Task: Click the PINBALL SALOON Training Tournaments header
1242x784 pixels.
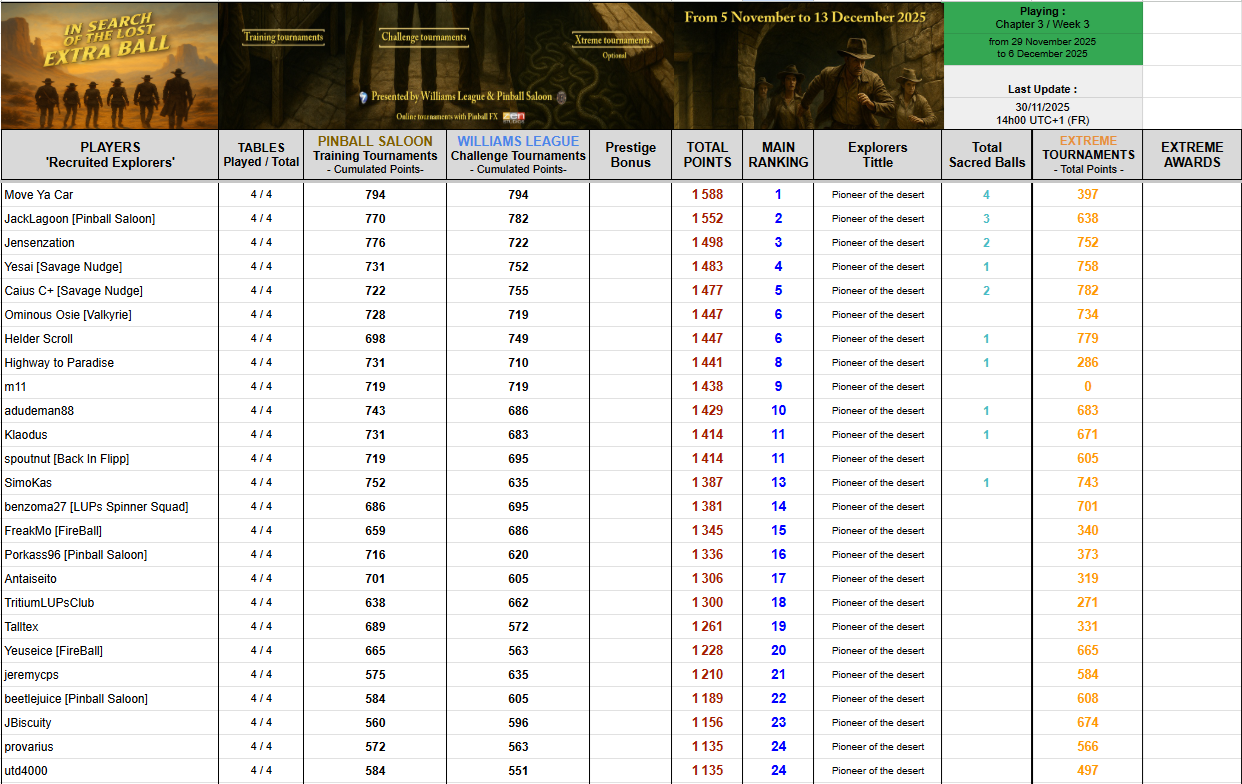Action: tap(375, 155)
